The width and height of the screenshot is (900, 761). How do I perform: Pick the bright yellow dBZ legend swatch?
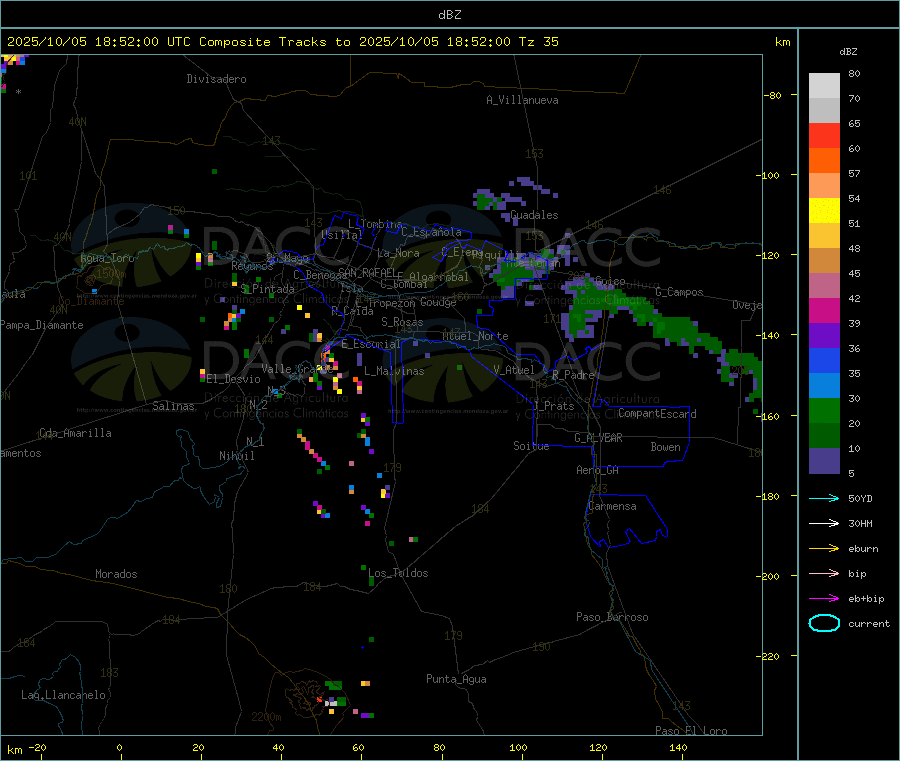(x=824, y=210)
